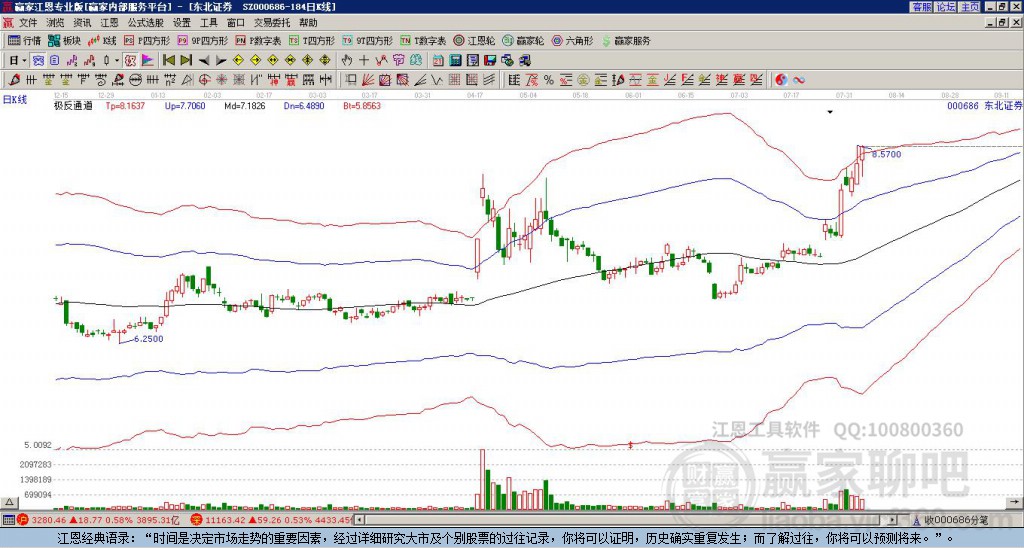Image resolution: width=1024 pixels, height=548 pixels.
Task: Open the T四方形 tool
Action: click(x=311, y=40)
